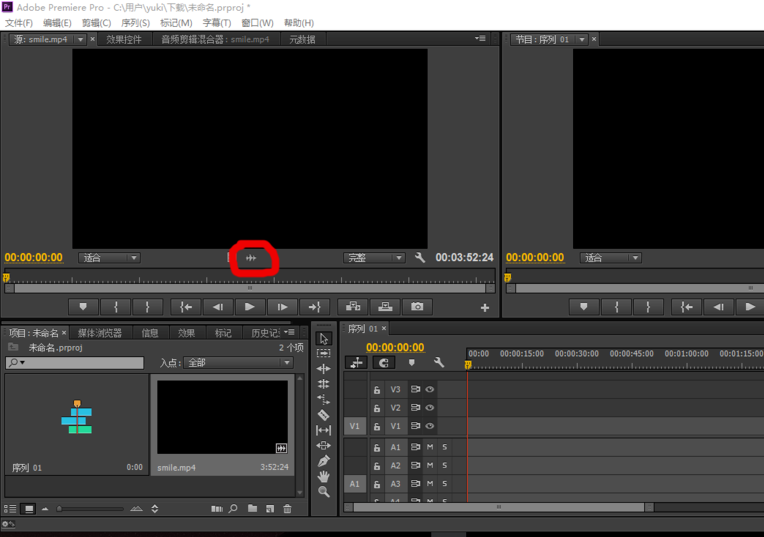The height and width of the screenshot is (537, 764).
Task: Toggle nest sequence insert mode button
Action: tap(356, 363)
